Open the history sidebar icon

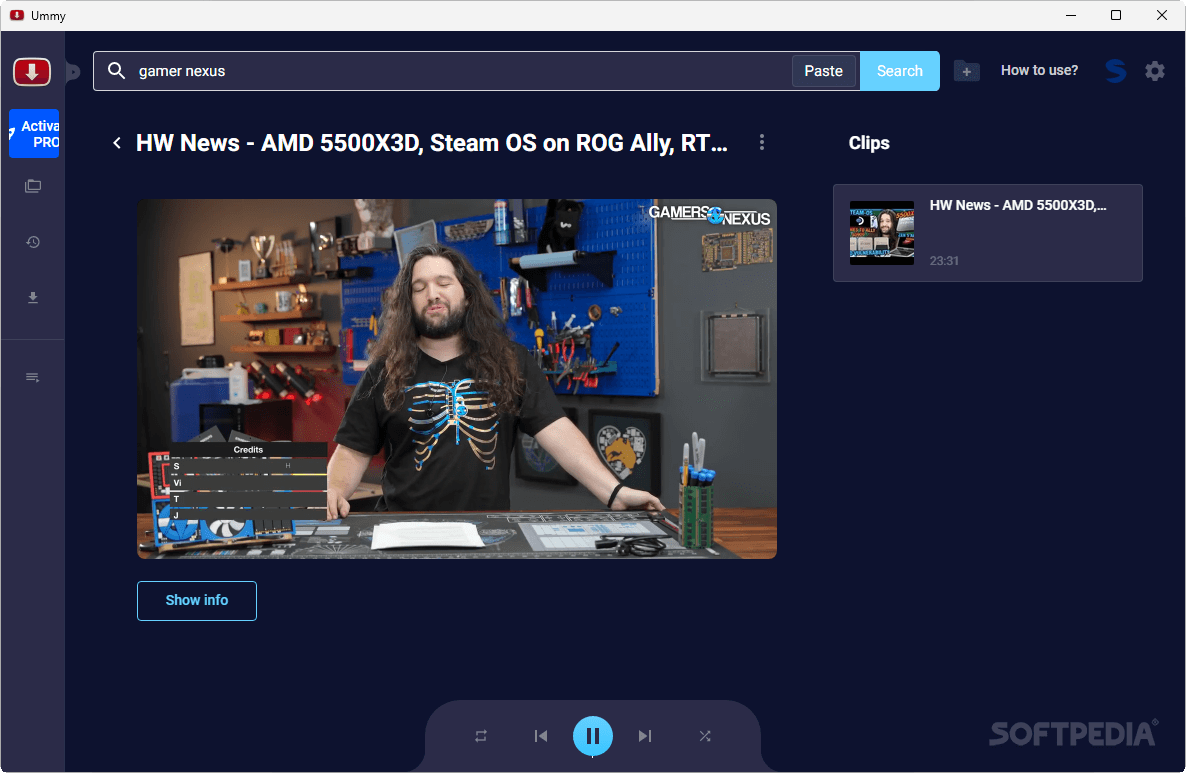tap(33, 242)
